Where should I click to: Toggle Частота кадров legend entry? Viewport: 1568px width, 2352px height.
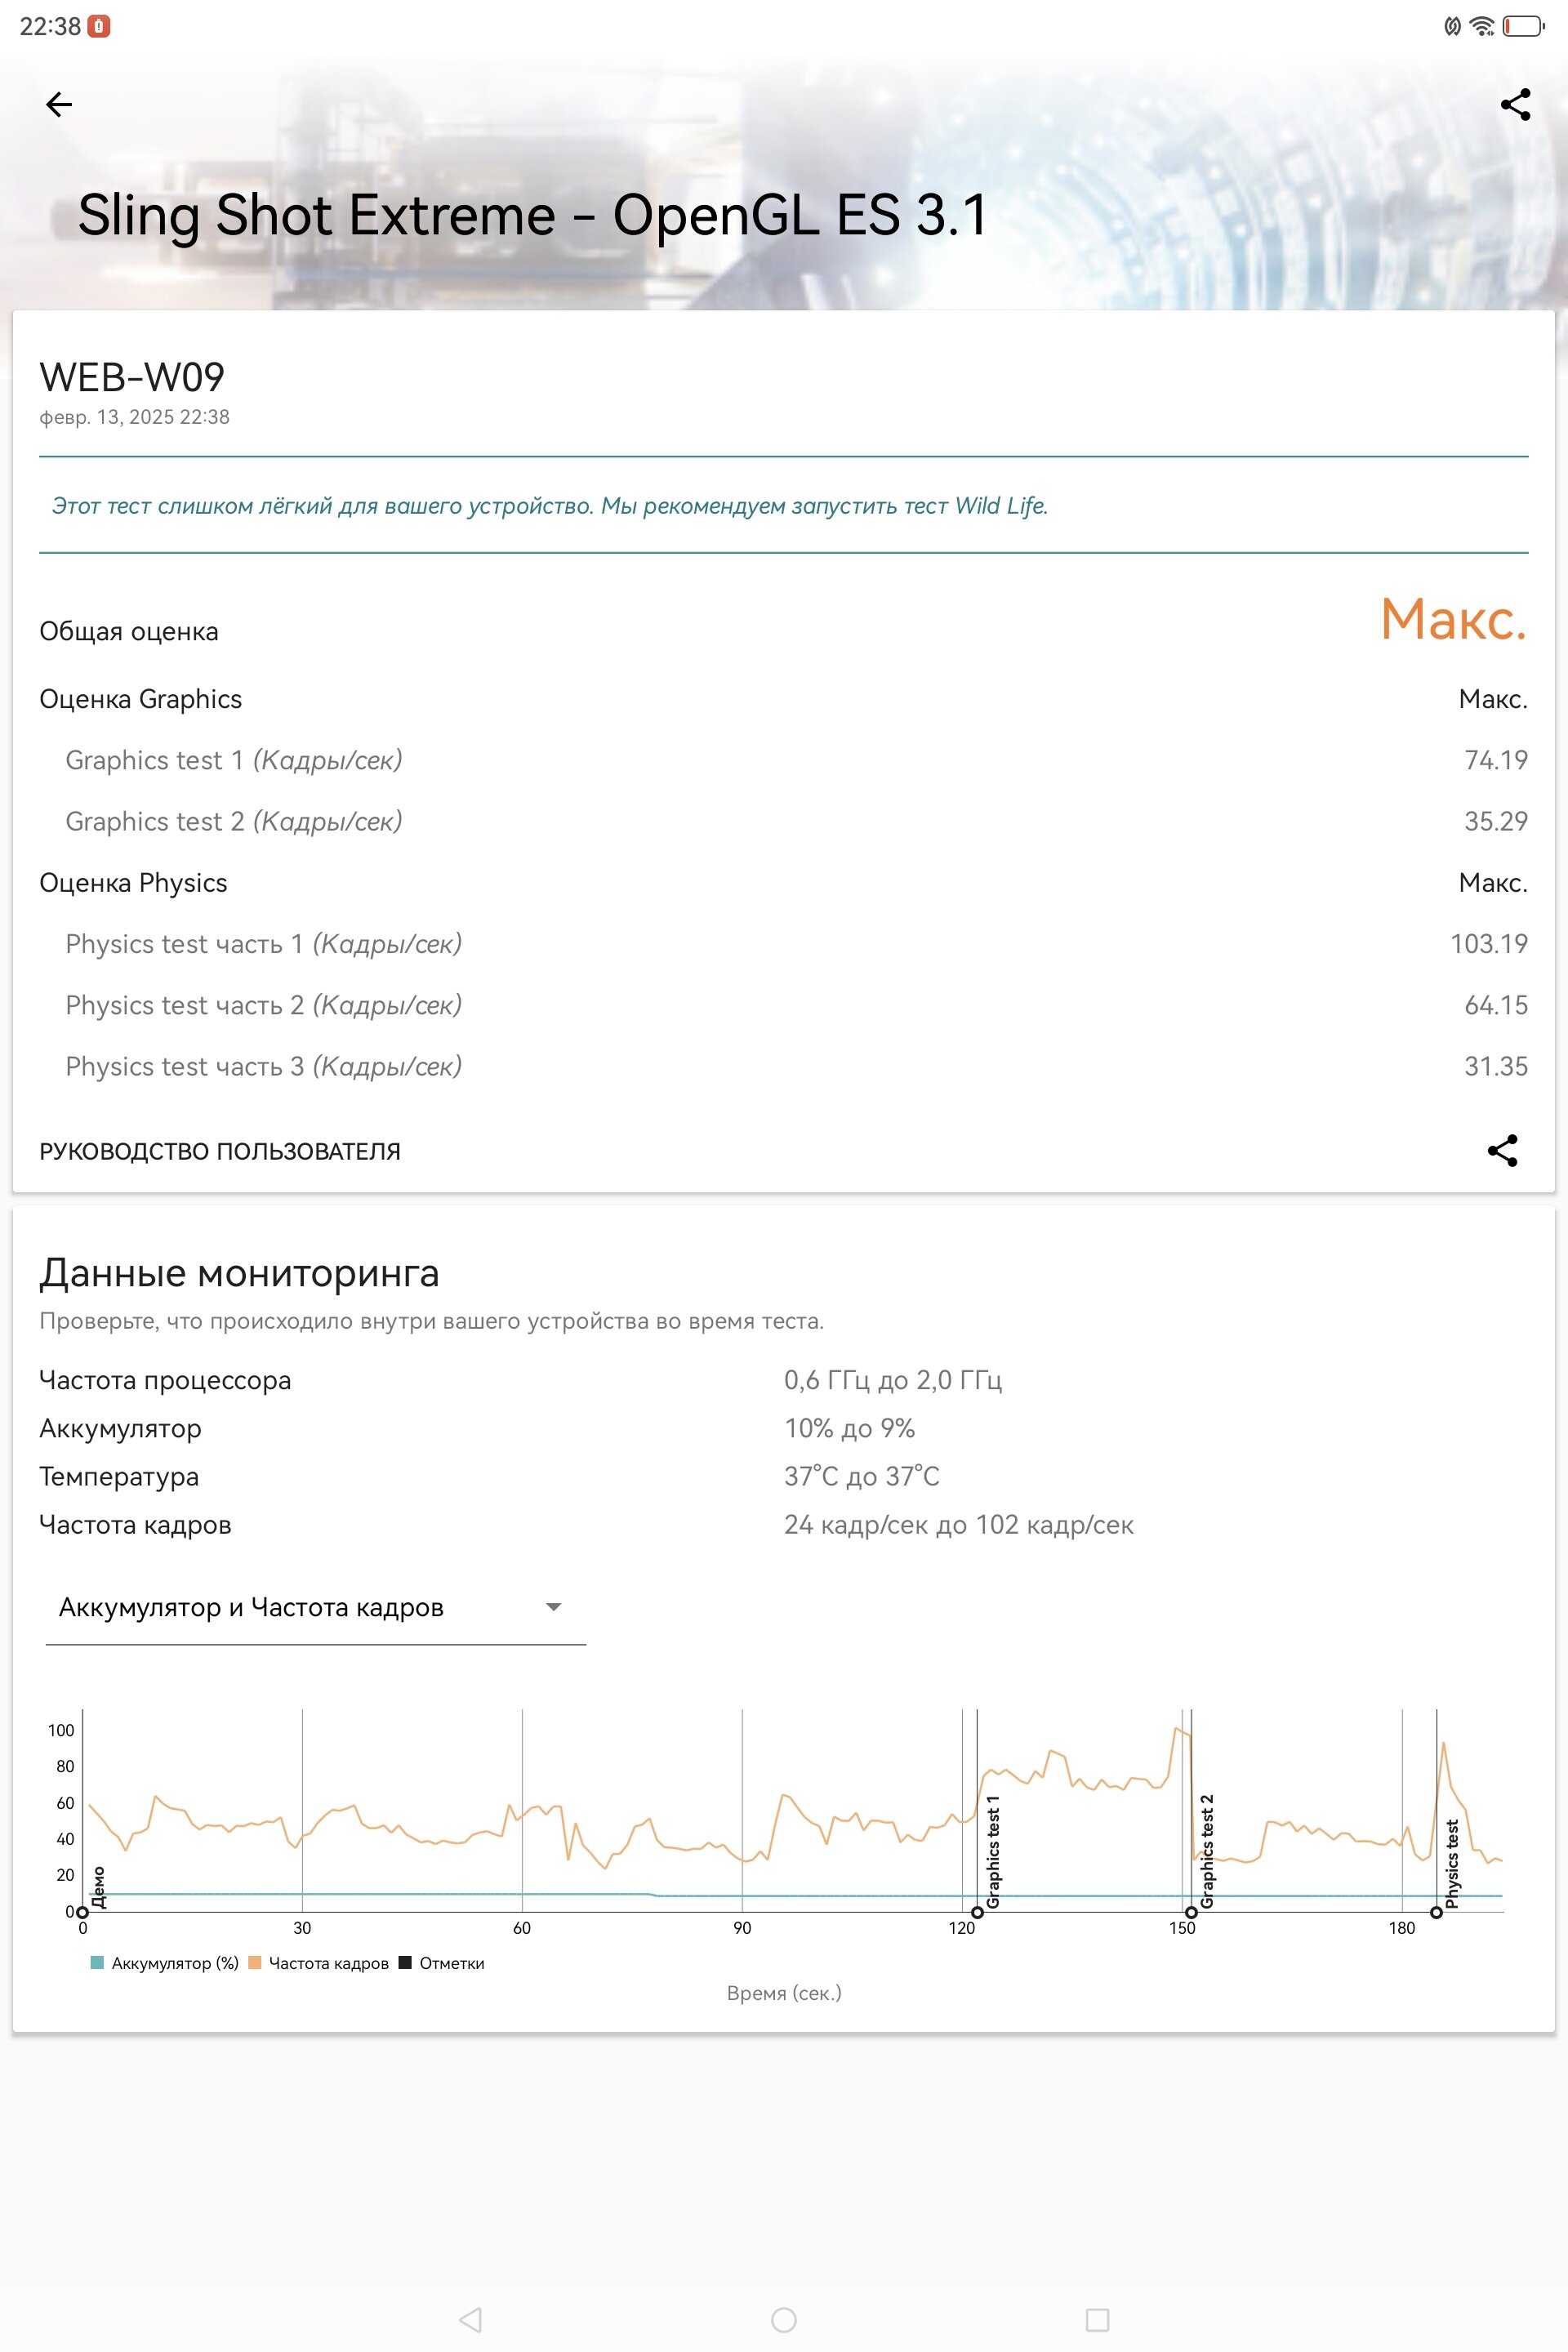pos(318,1963)
